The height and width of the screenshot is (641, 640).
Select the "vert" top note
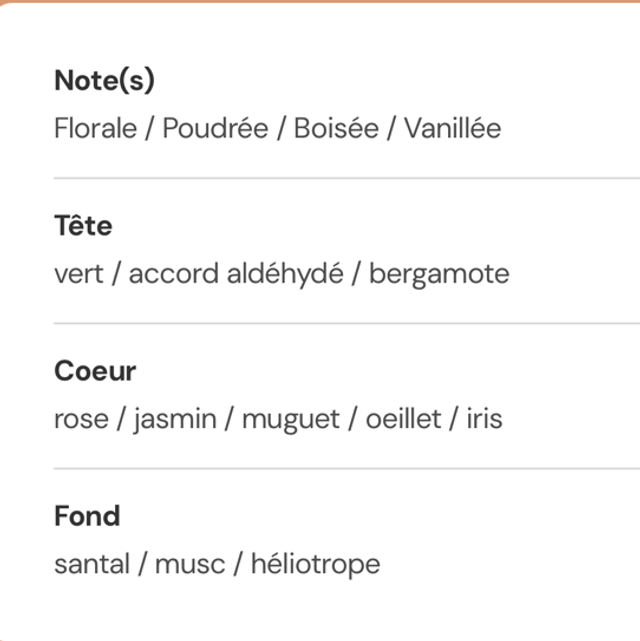(x=79, y=274)
